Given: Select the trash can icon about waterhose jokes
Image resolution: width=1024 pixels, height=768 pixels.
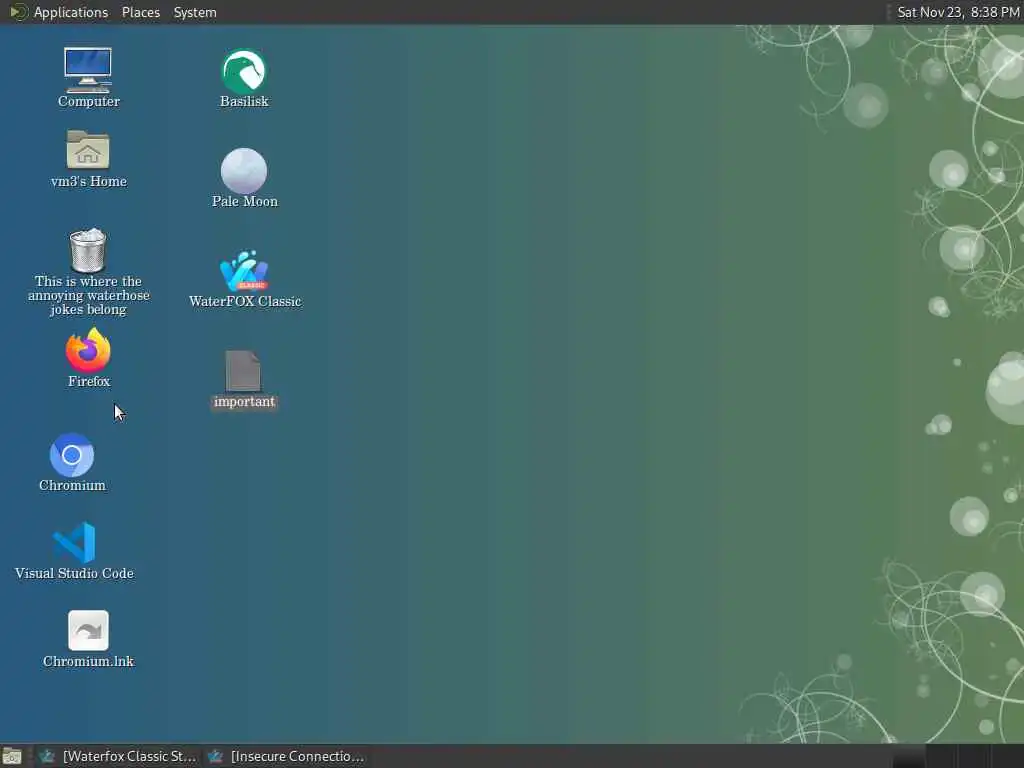Looking at the screenshot, I should (x=88, y=251).
